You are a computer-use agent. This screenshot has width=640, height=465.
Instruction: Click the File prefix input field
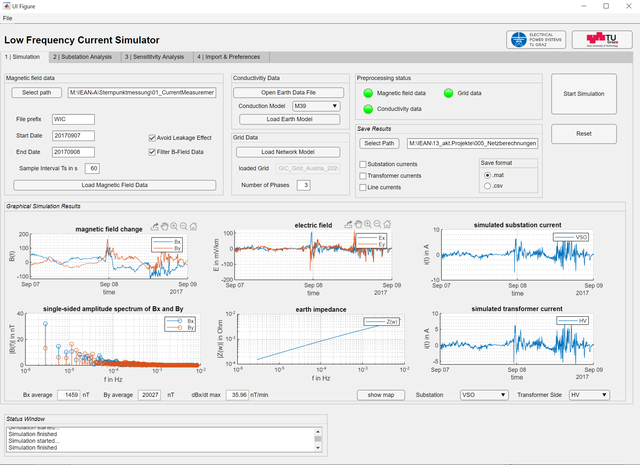coord(73,119)
